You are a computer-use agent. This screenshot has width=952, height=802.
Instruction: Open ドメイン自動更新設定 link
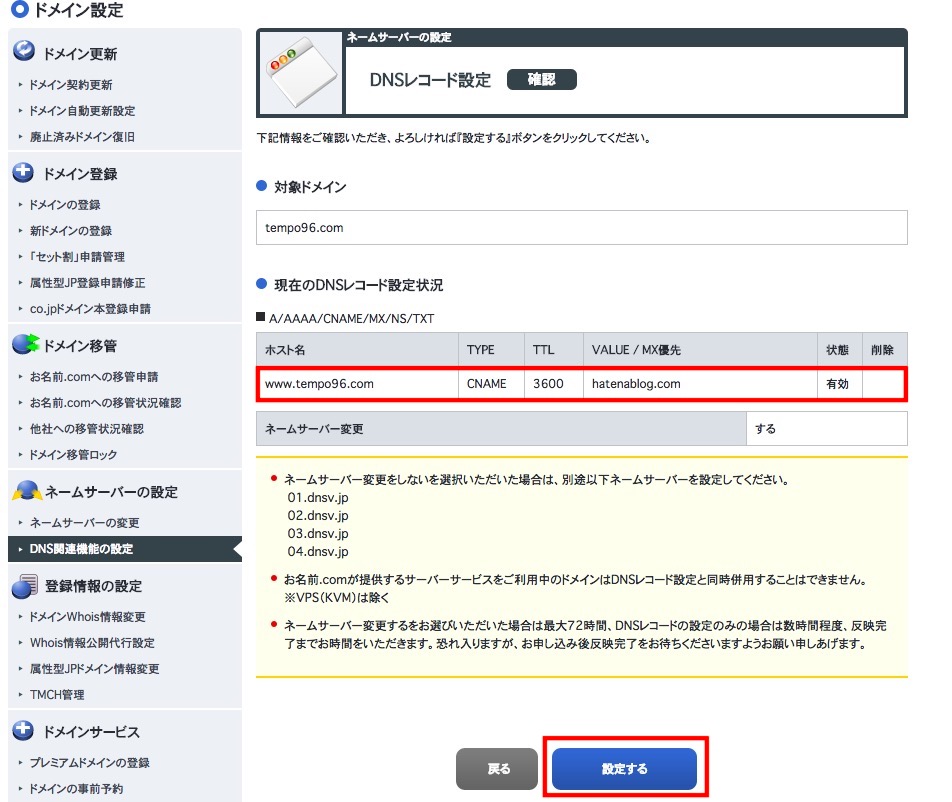click(x=83, y=110)
